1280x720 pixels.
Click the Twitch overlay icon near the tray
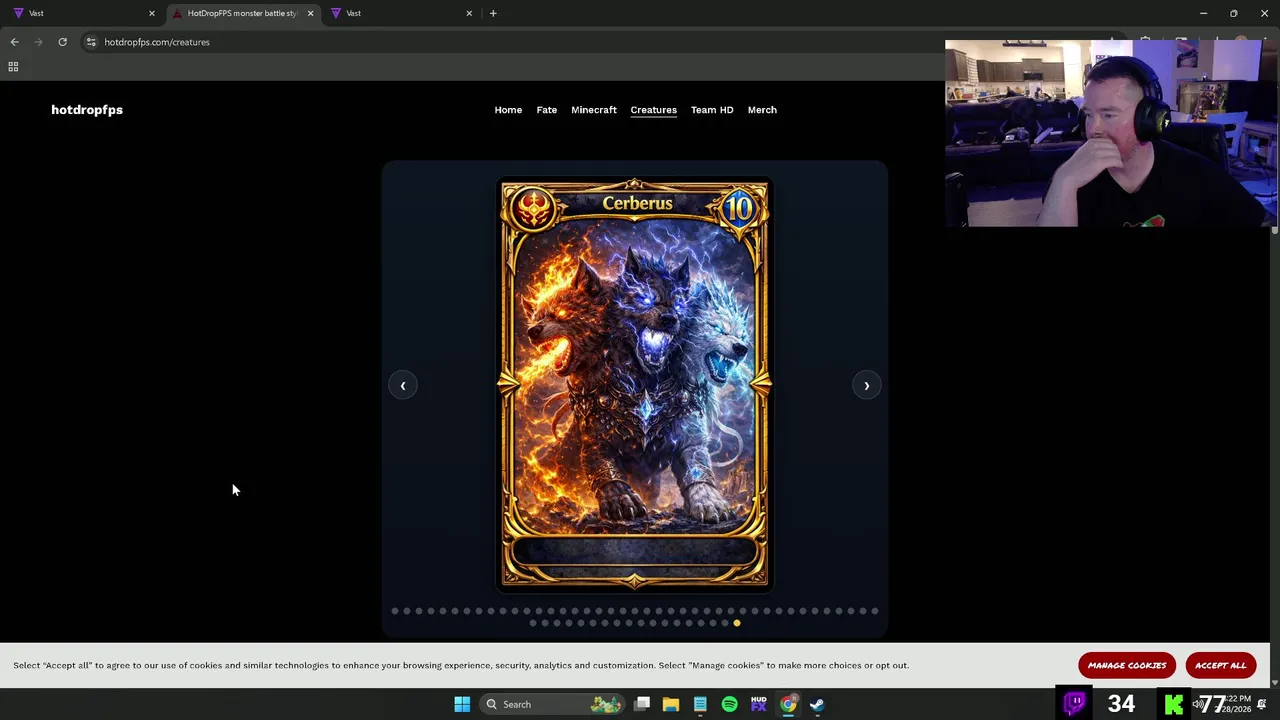click(x=1074, y=703)
